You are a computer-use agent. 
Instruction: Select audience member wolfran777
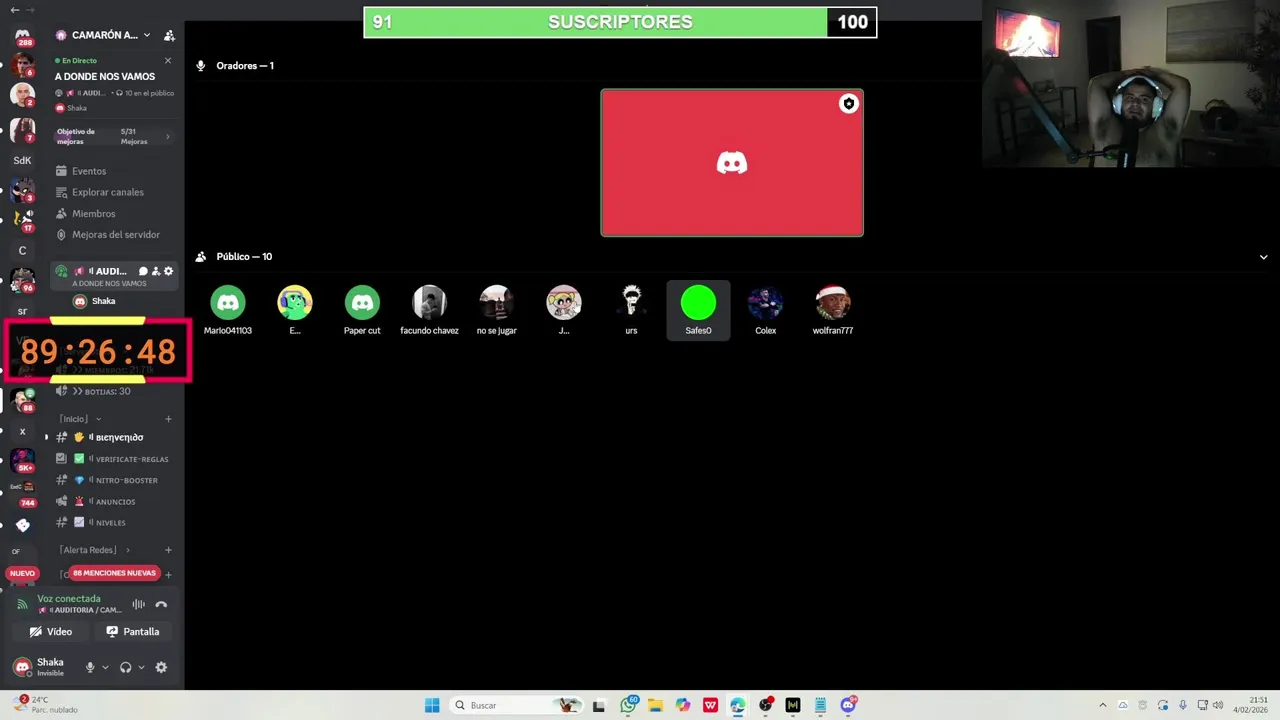pos(833,310)
